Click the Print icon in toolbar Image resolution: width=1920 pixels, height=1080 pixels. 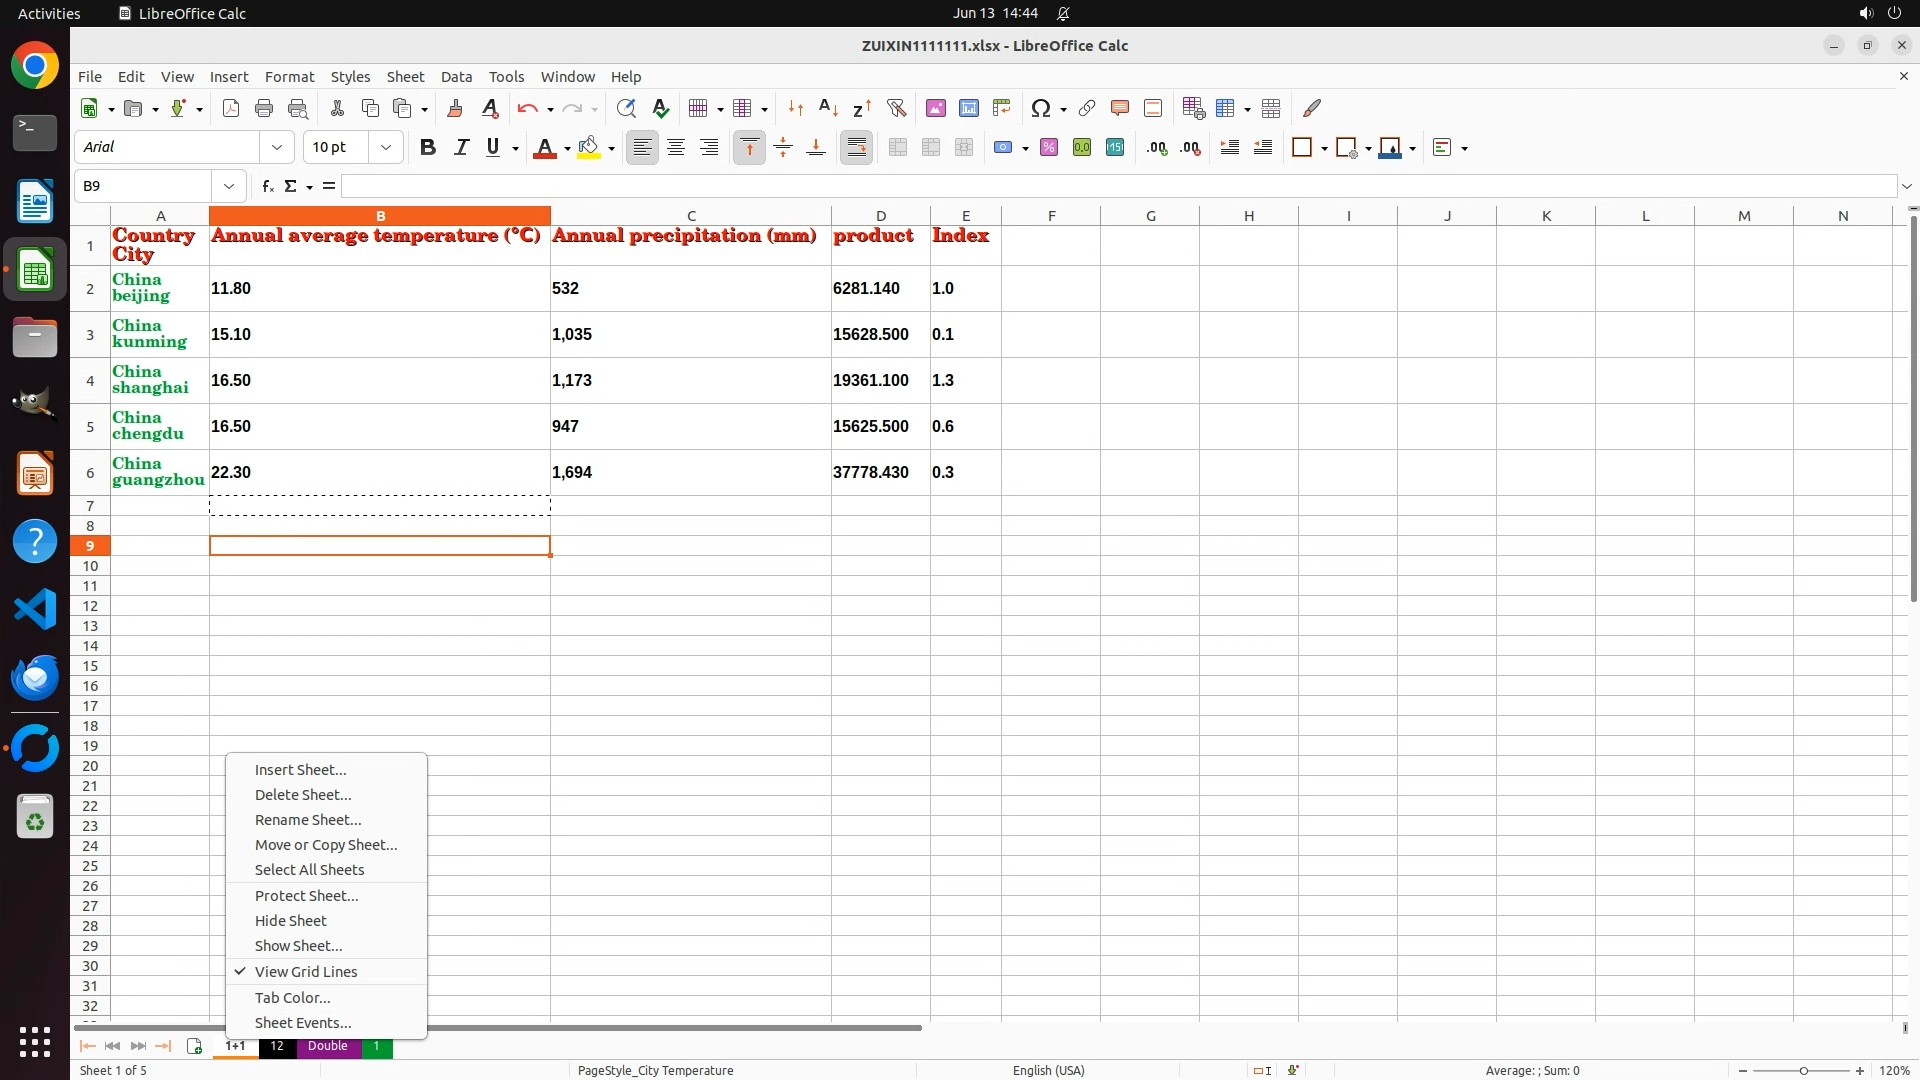(x=264, y=108)
